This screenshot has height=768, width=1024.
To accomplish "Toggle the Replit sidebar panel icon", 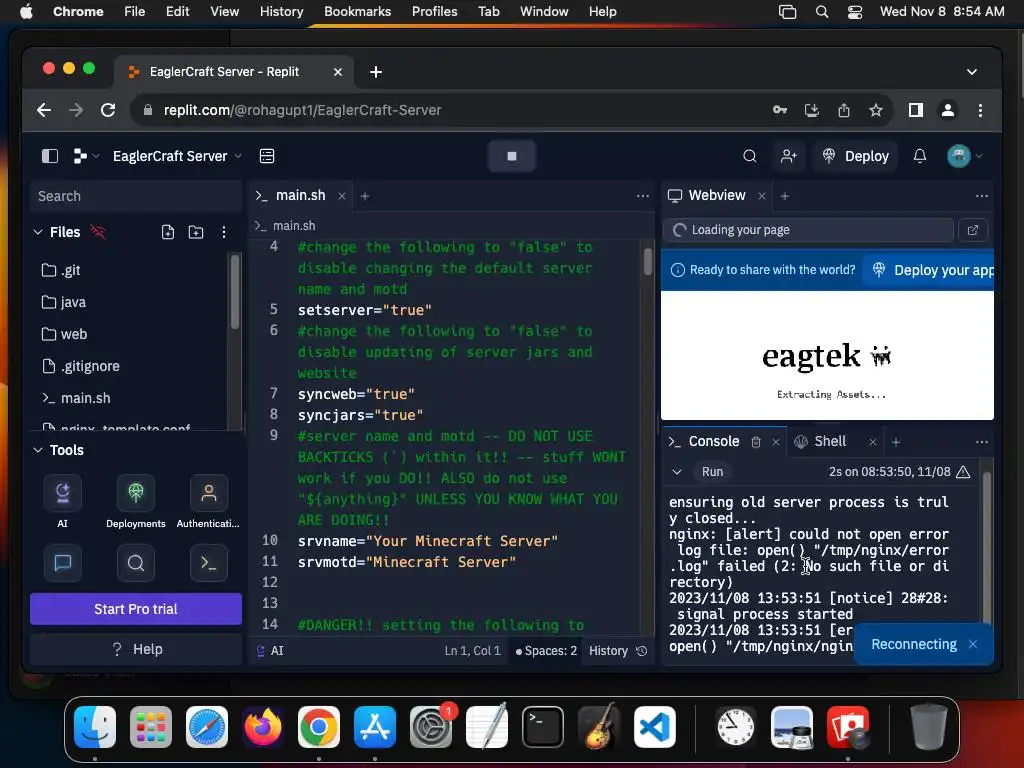I will [50, 156].
